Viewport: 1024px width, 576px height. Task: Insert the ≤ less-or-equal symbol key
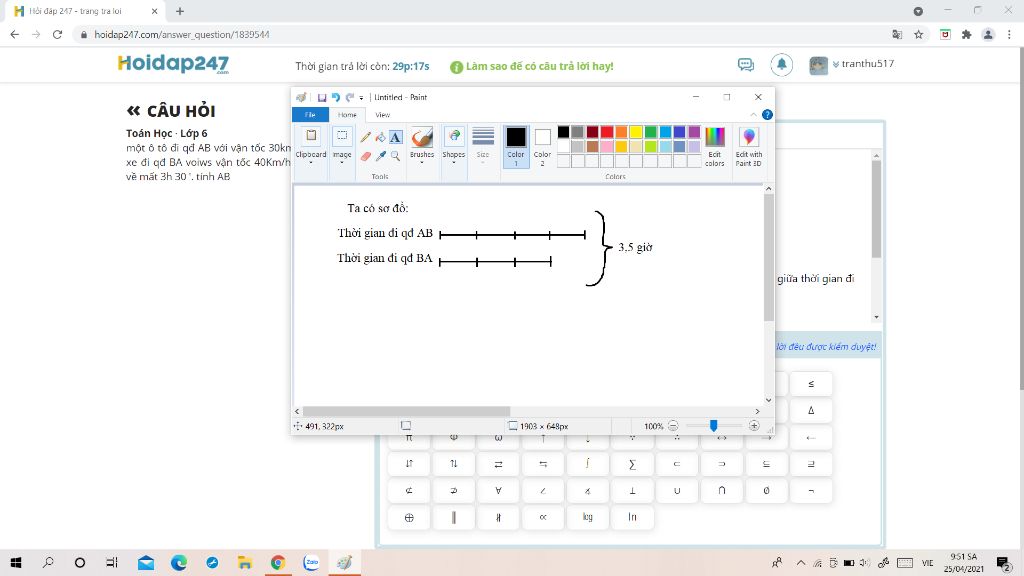811,384
